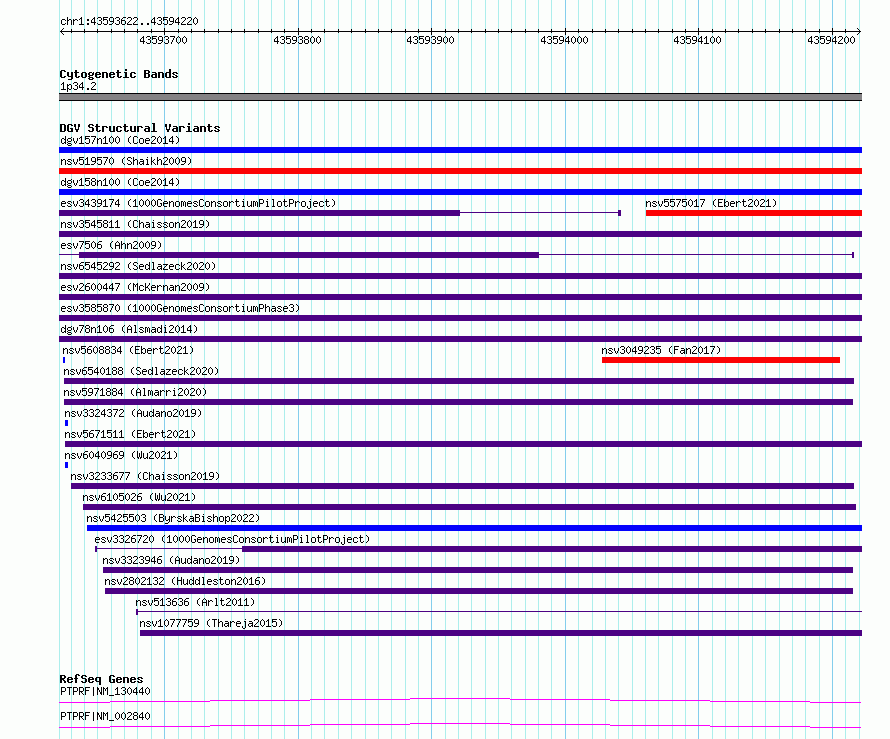
Task: Select the esv7506 (Ahn2009) purple bar
Action: [309, 255]
